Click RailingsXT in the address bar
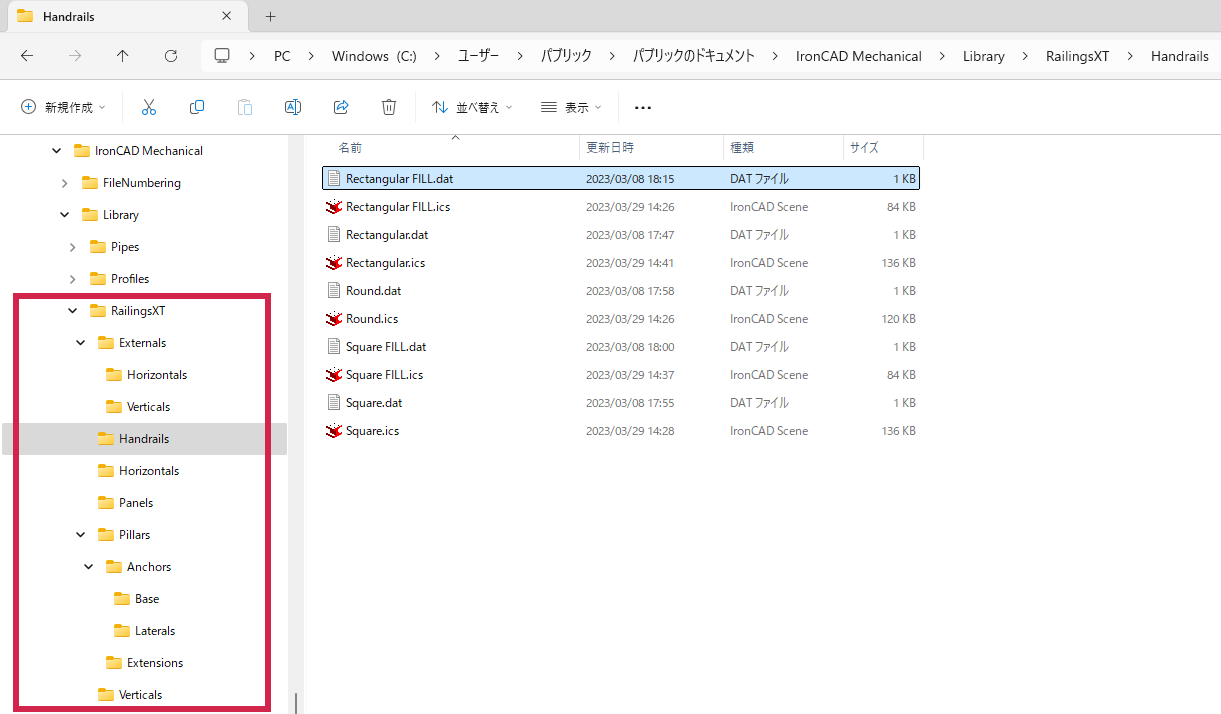This screenshot has width=1221, height=714. tap(1078, 56)
